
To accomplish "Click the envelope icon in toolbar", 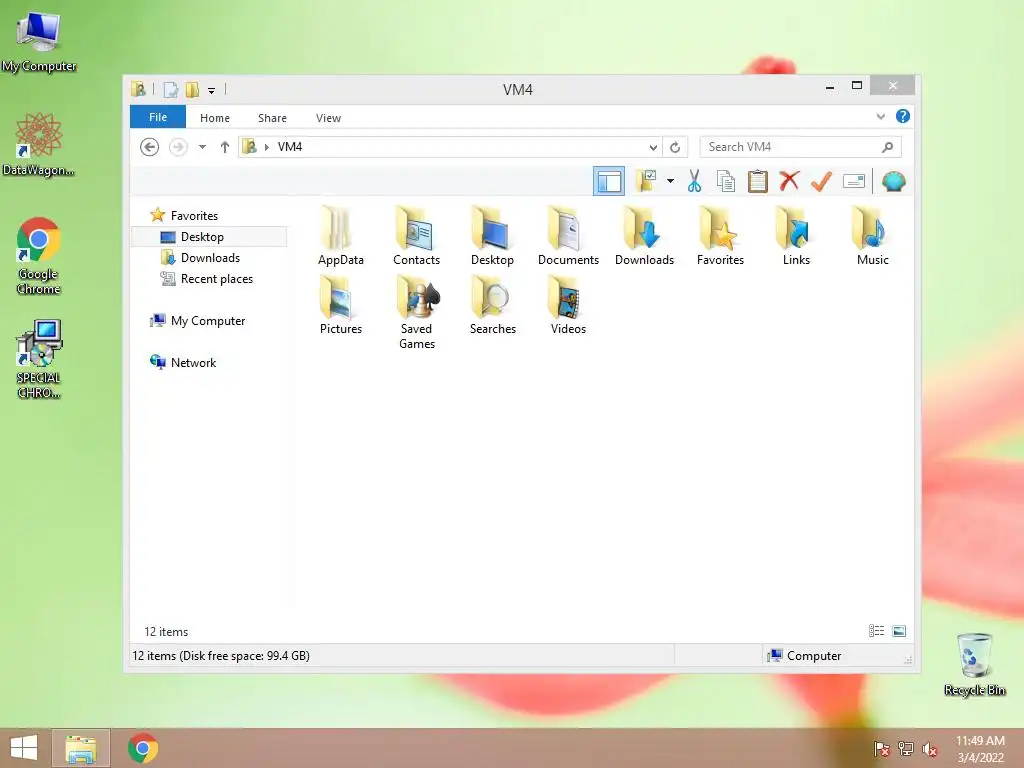I will (854, 181).
